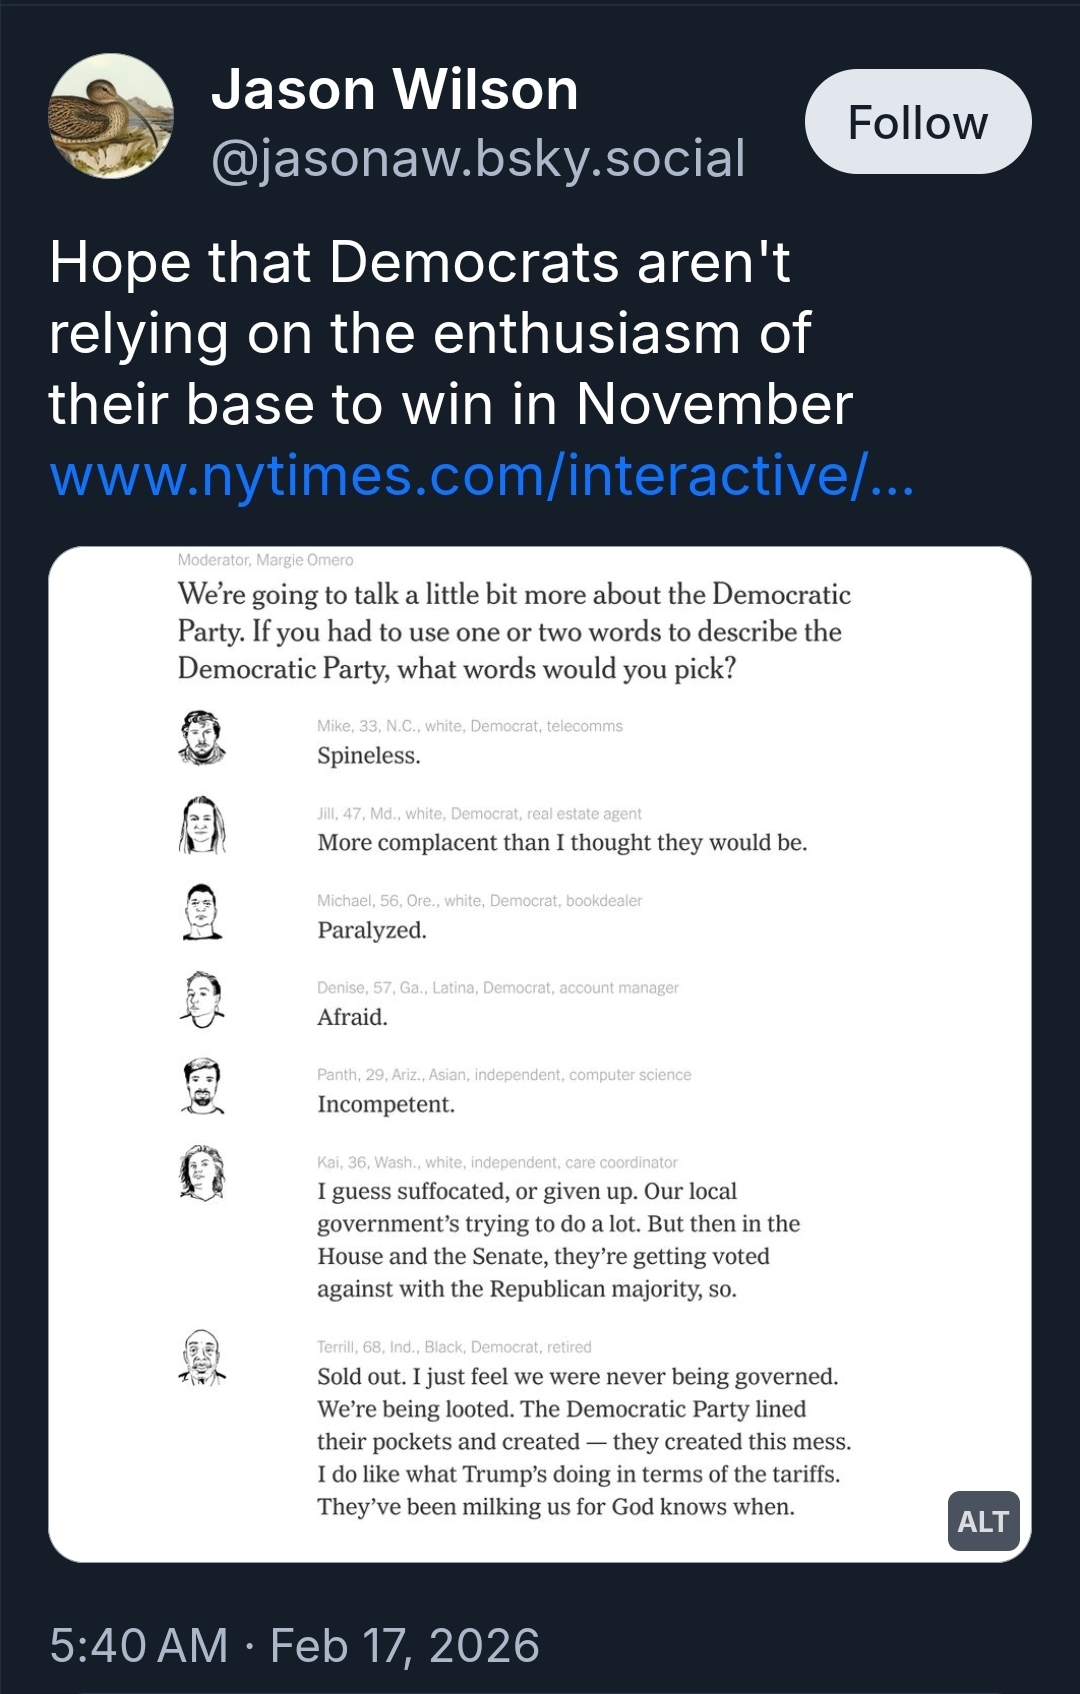Click the "Hope that Democrats" post text
Image resolution: width=1080 pixels, height=1694 pixels.
450,333
